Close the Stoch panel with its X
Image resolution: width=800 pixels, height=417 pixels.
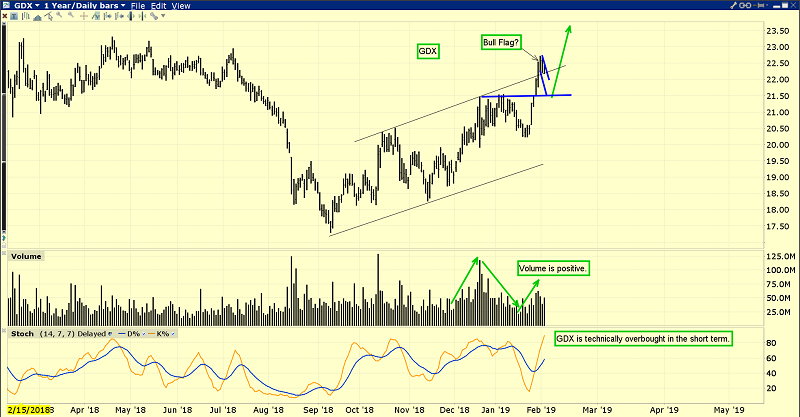pos(4,331)
